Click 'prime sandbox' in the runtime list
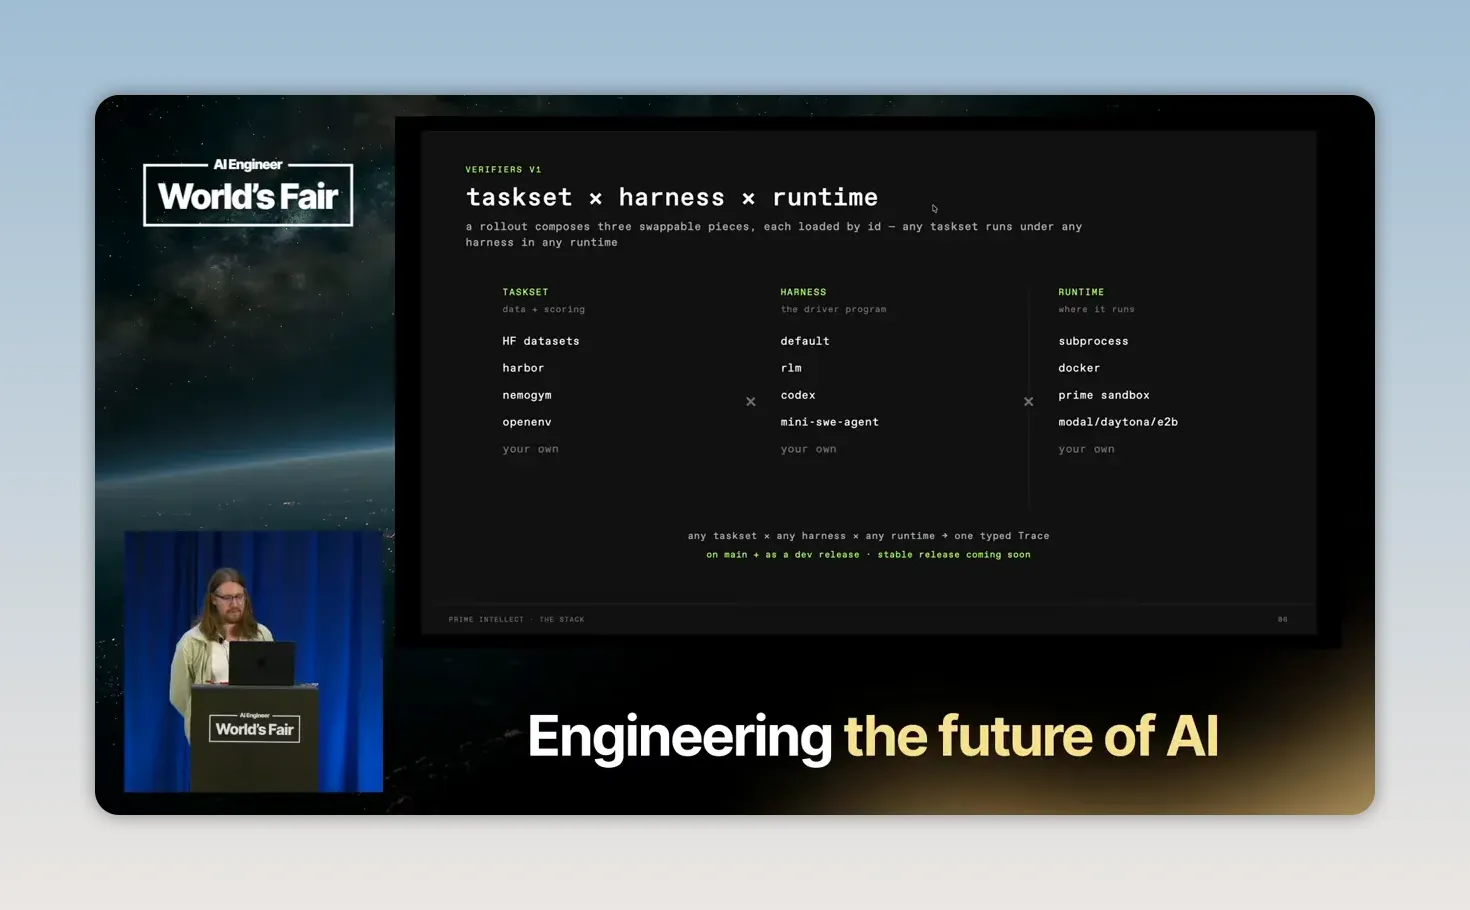 pos(1104,395)
